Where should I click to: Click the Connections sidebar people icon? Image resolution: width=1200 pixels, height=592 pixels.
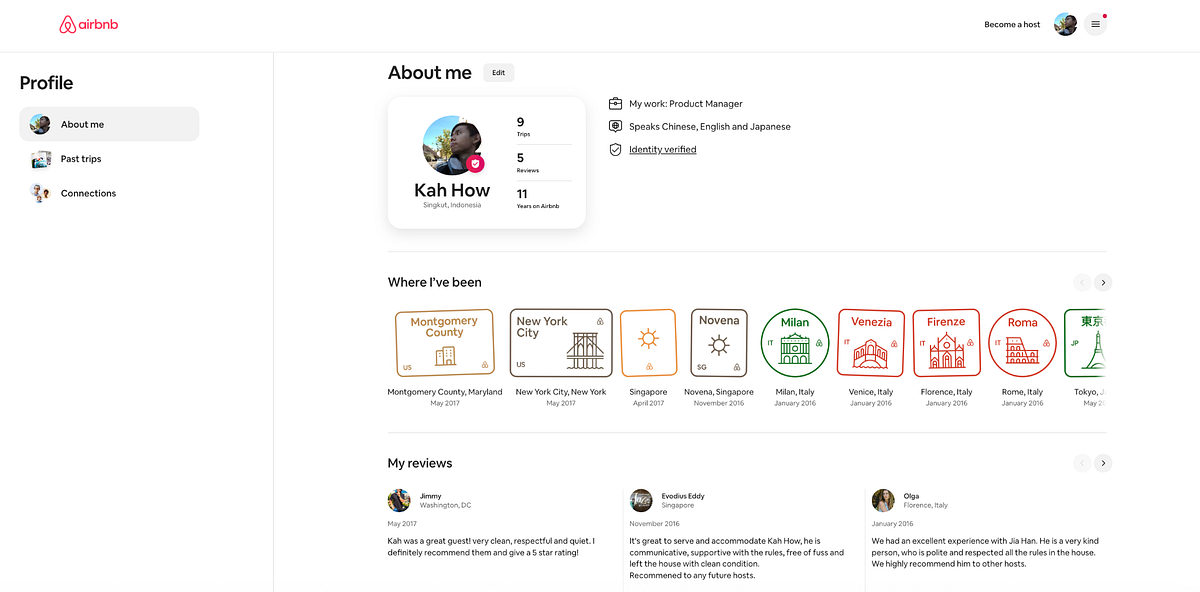point(40,193)
